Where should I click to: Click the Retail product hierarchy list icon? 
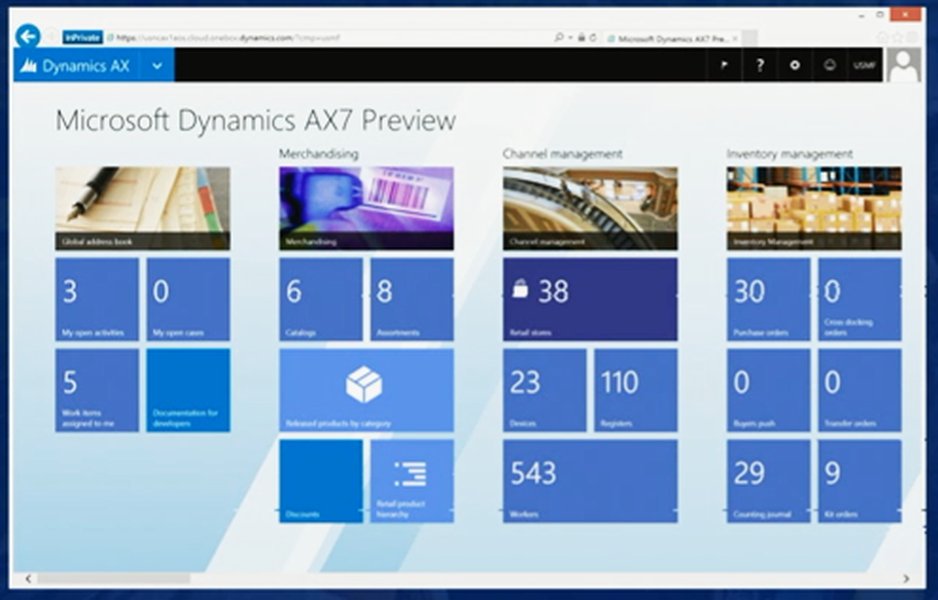410,474
